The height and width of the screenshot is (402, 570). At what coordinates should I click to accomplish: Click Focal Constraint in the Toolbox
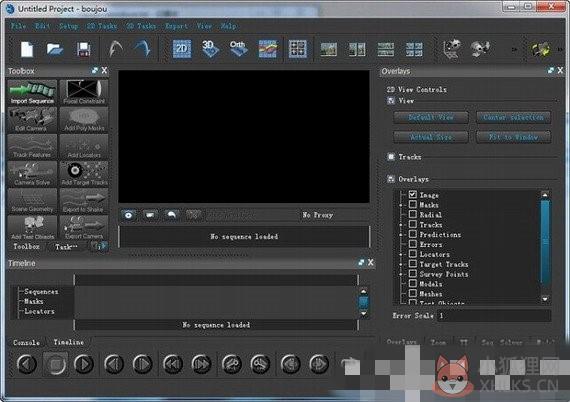tap(84, 92)
